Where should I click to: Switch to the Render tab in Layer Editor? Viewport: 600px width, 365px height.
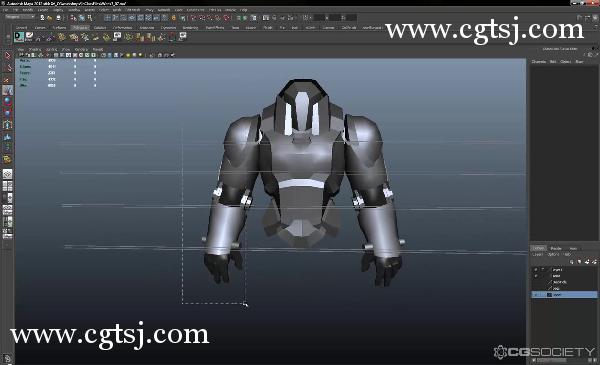(556, 248)
